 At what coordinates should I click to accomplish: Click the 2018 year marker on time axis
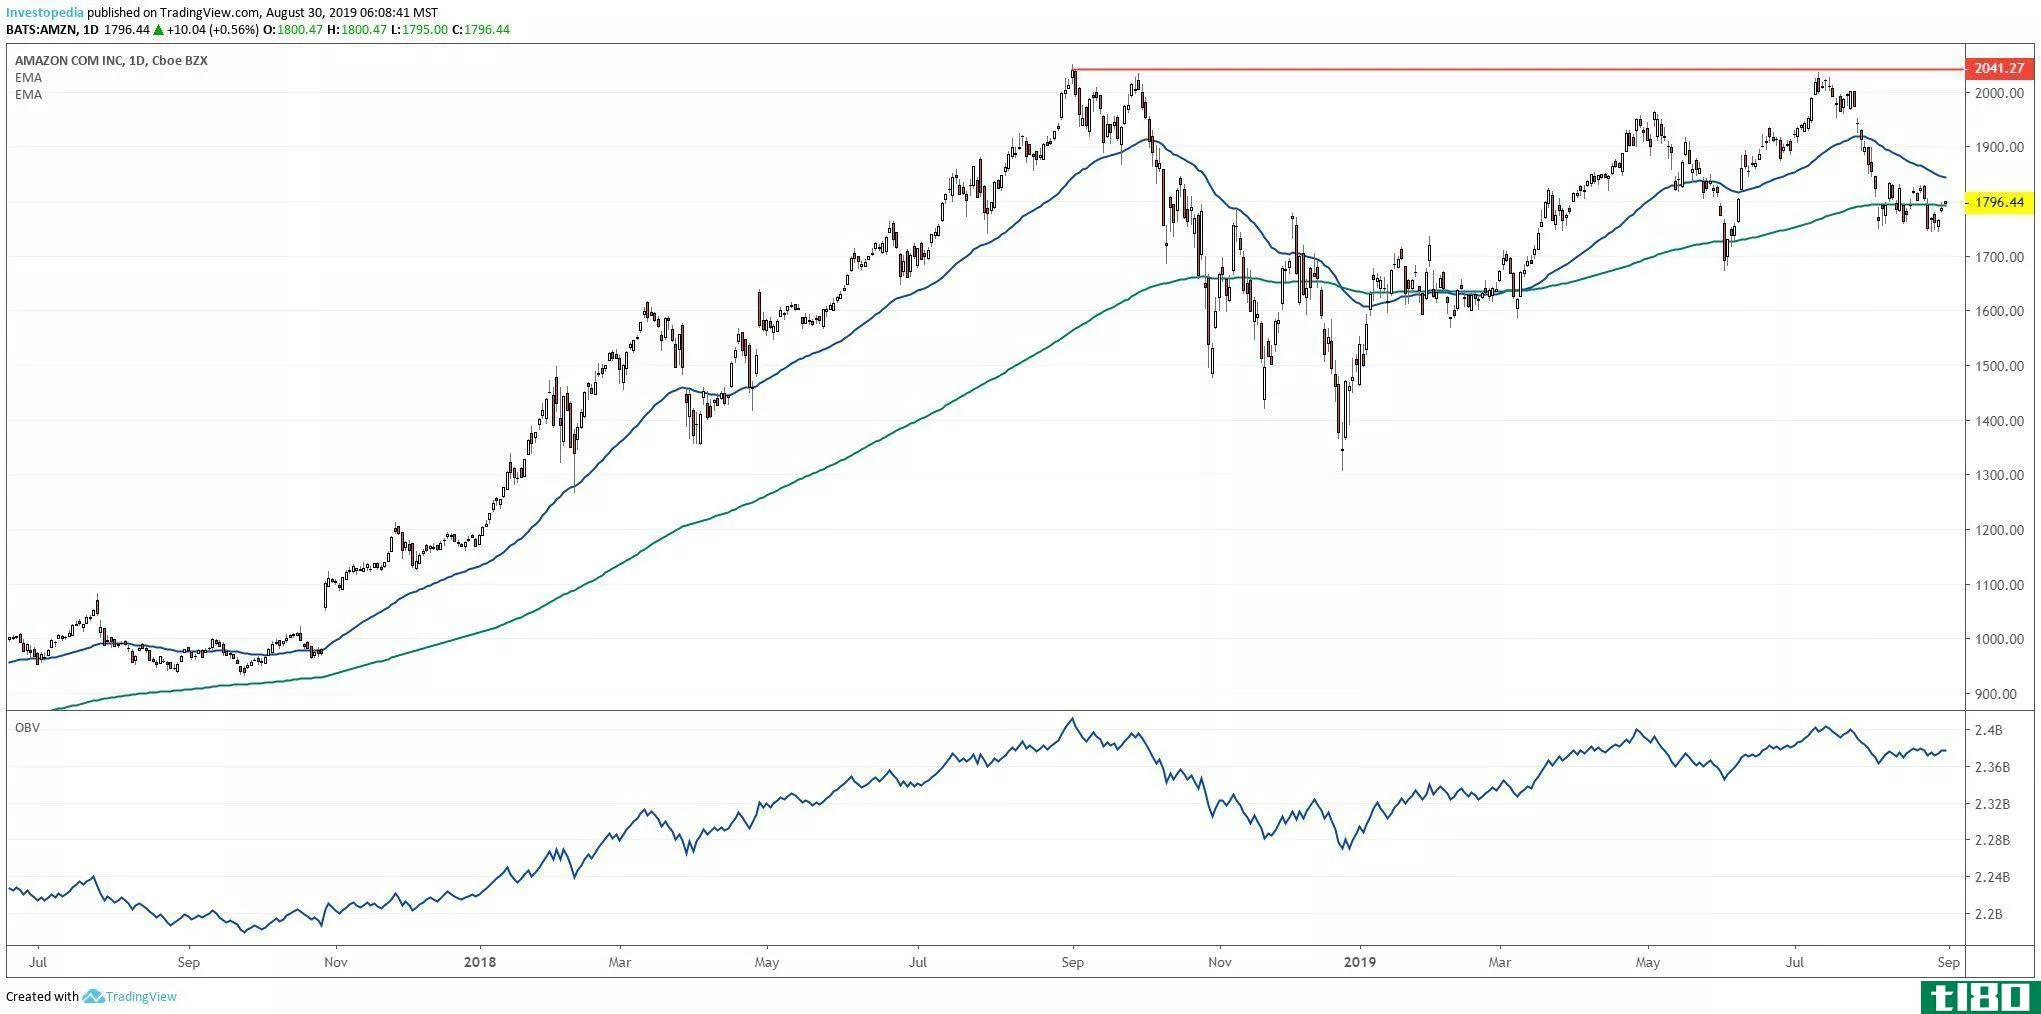(x=481, y=963)
